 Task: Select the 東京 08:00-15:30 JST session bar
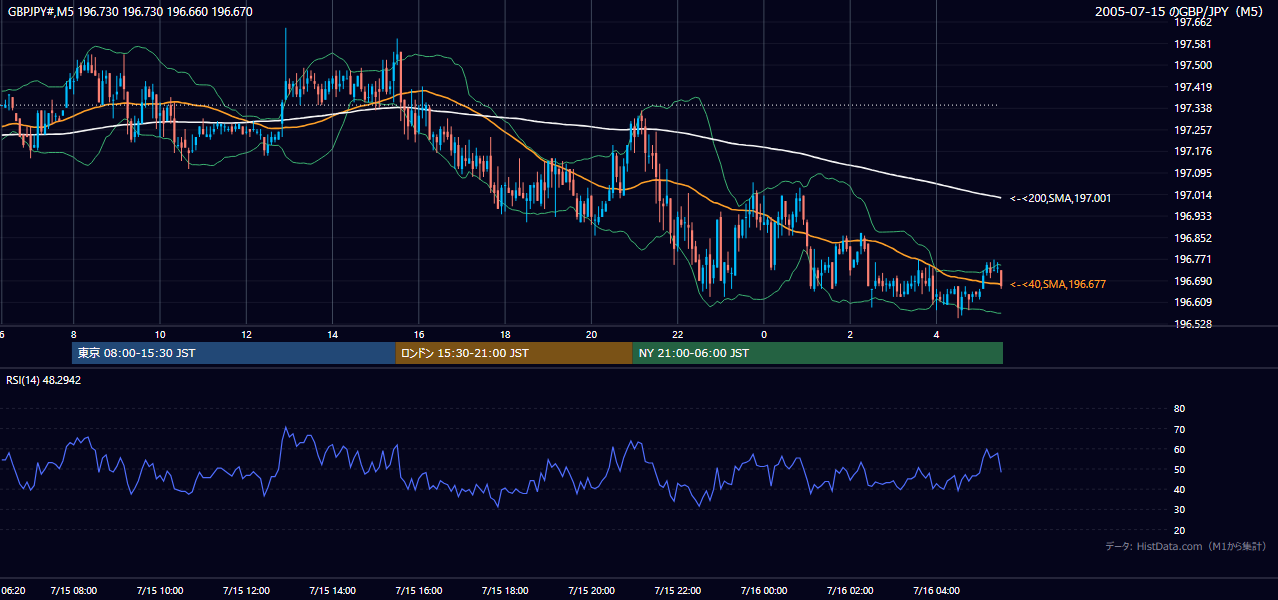pyautogui.click(x=234, y=353)
